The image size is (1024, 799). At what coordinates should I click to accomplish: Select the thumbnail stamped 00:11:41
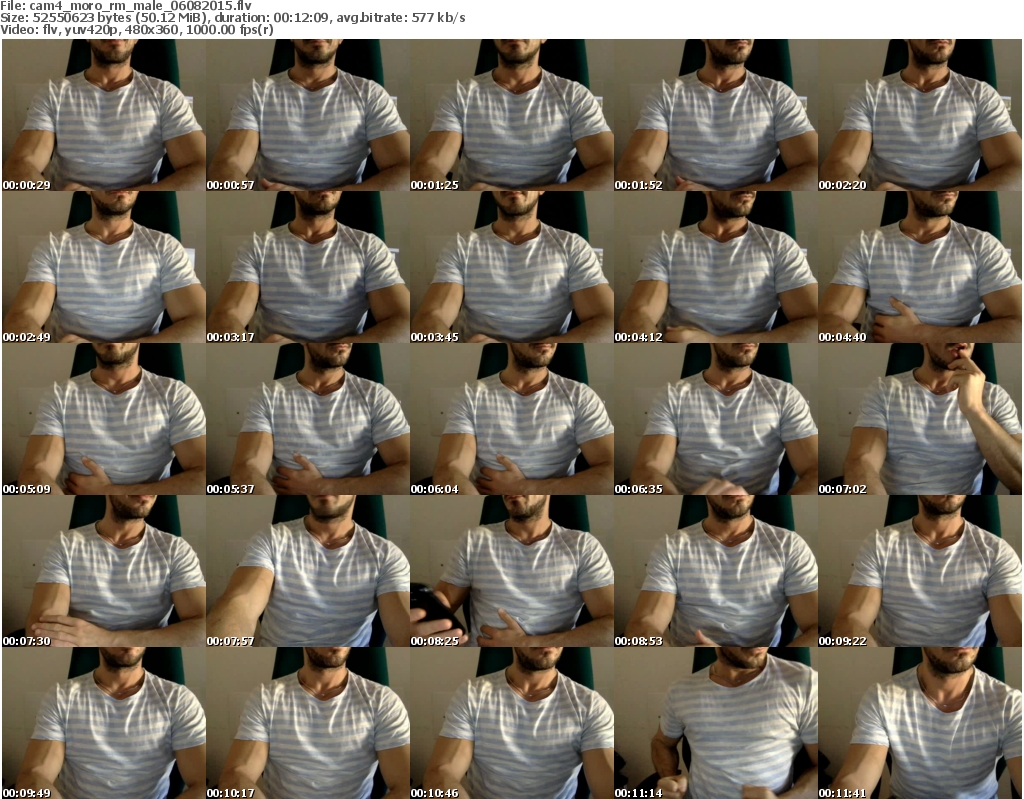(x=920, y=723)
